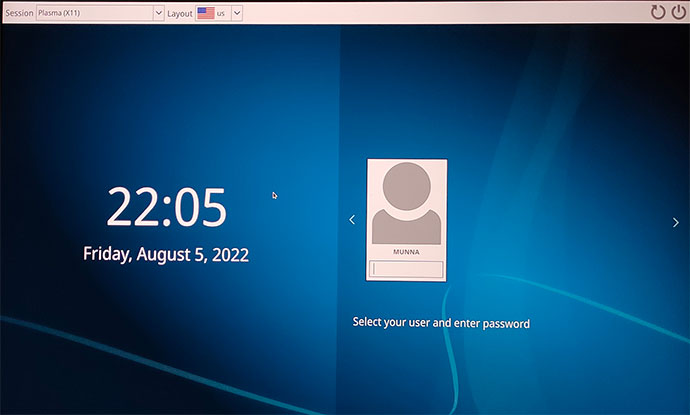The width and height of the screenshot is (690, 415).
Task: Click the 'us' layout text
Action: (223, 13)
